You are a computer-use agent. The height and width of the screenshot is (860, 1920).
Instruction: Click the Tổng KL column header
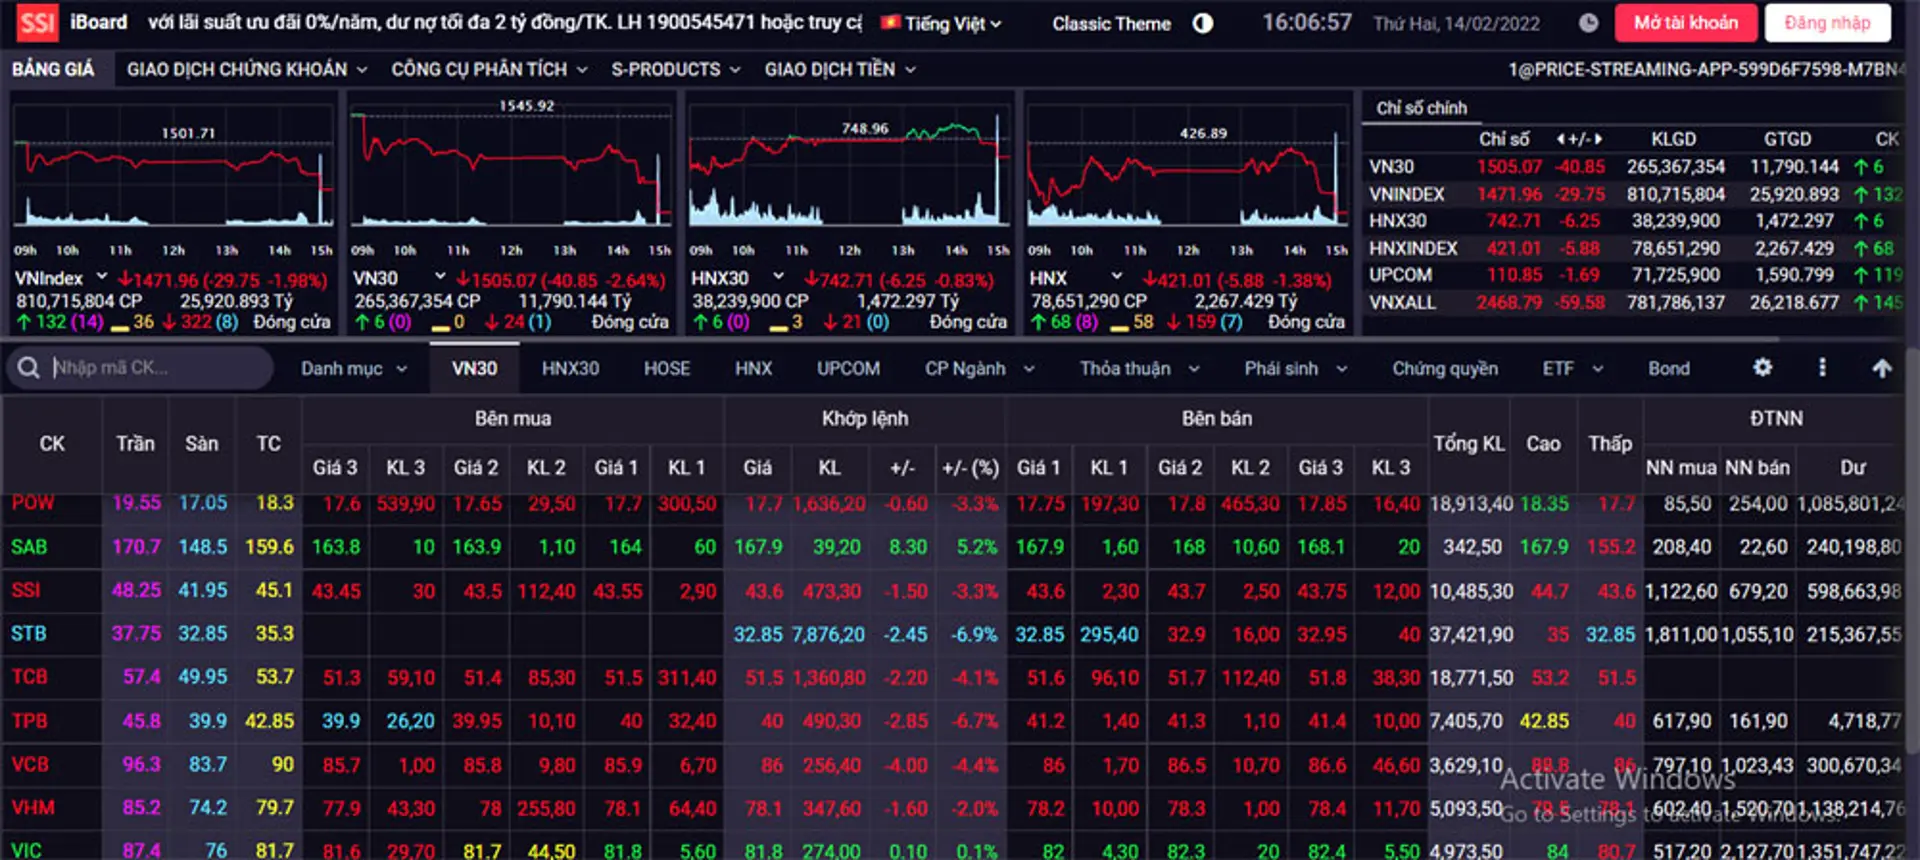[1469, 444]
